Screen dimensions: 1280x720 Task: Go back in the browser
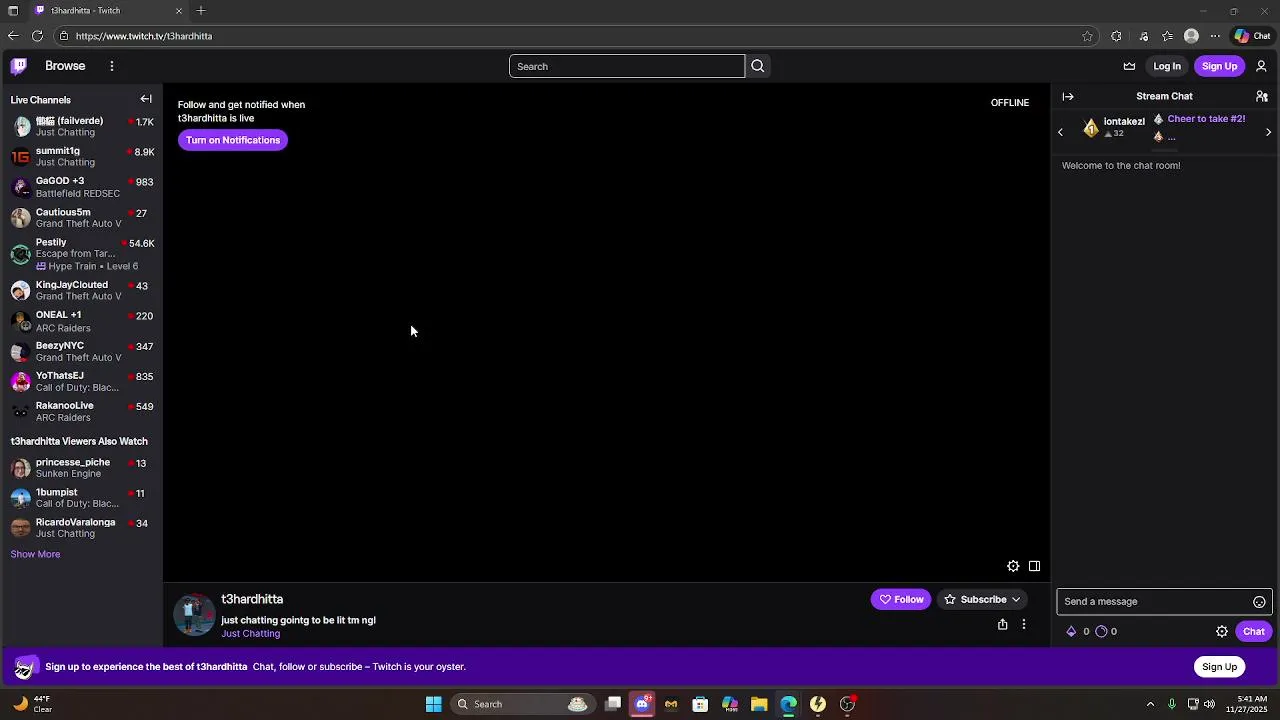click(12, 36)
